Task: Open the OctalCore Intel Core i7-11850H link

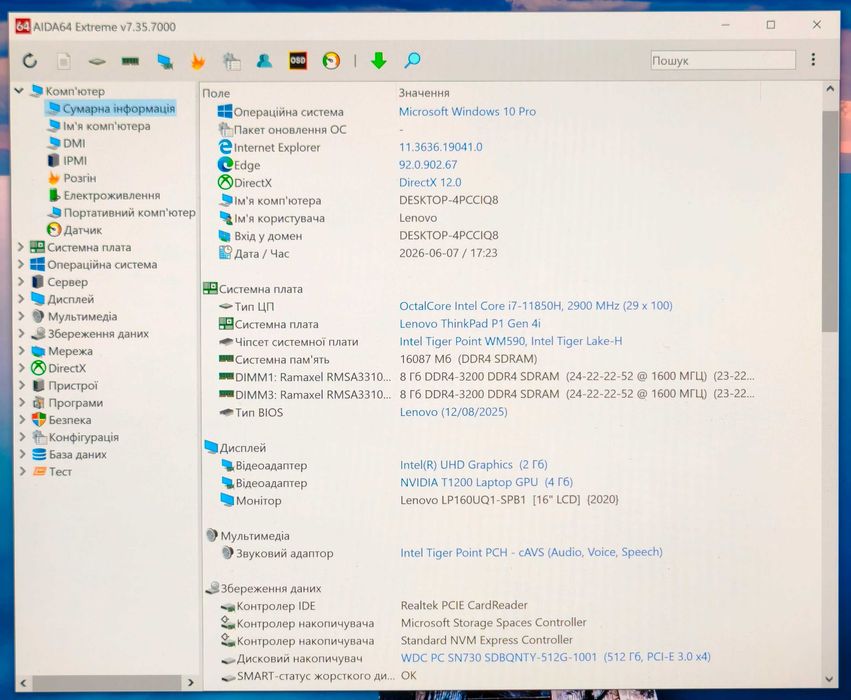Action: (536, 306)
